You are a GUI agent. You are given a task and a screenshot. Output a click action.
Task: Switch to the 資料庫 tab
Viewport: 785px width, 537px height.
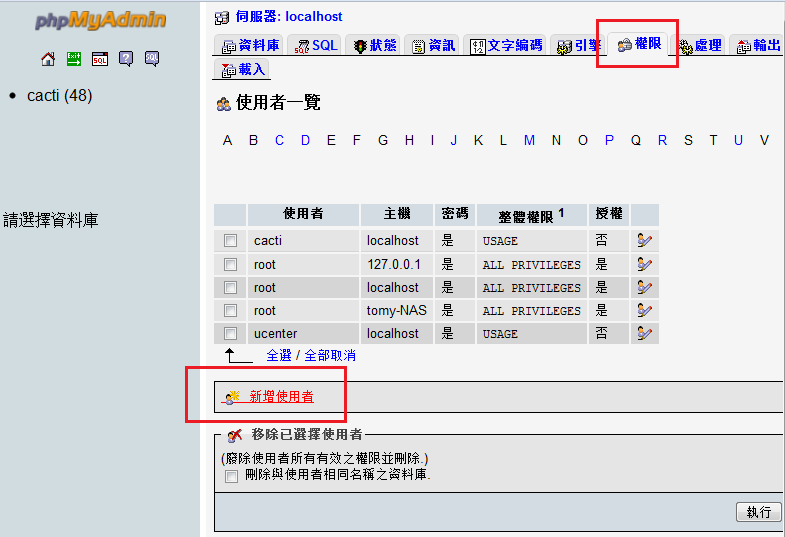[x=250, y=46]
